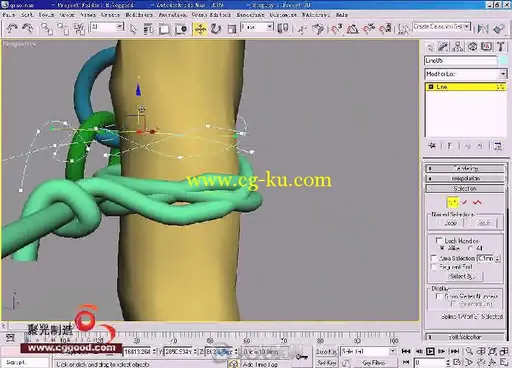
Task: Enable Show Vertex Numbers checkbox
Action: [439, 296]
